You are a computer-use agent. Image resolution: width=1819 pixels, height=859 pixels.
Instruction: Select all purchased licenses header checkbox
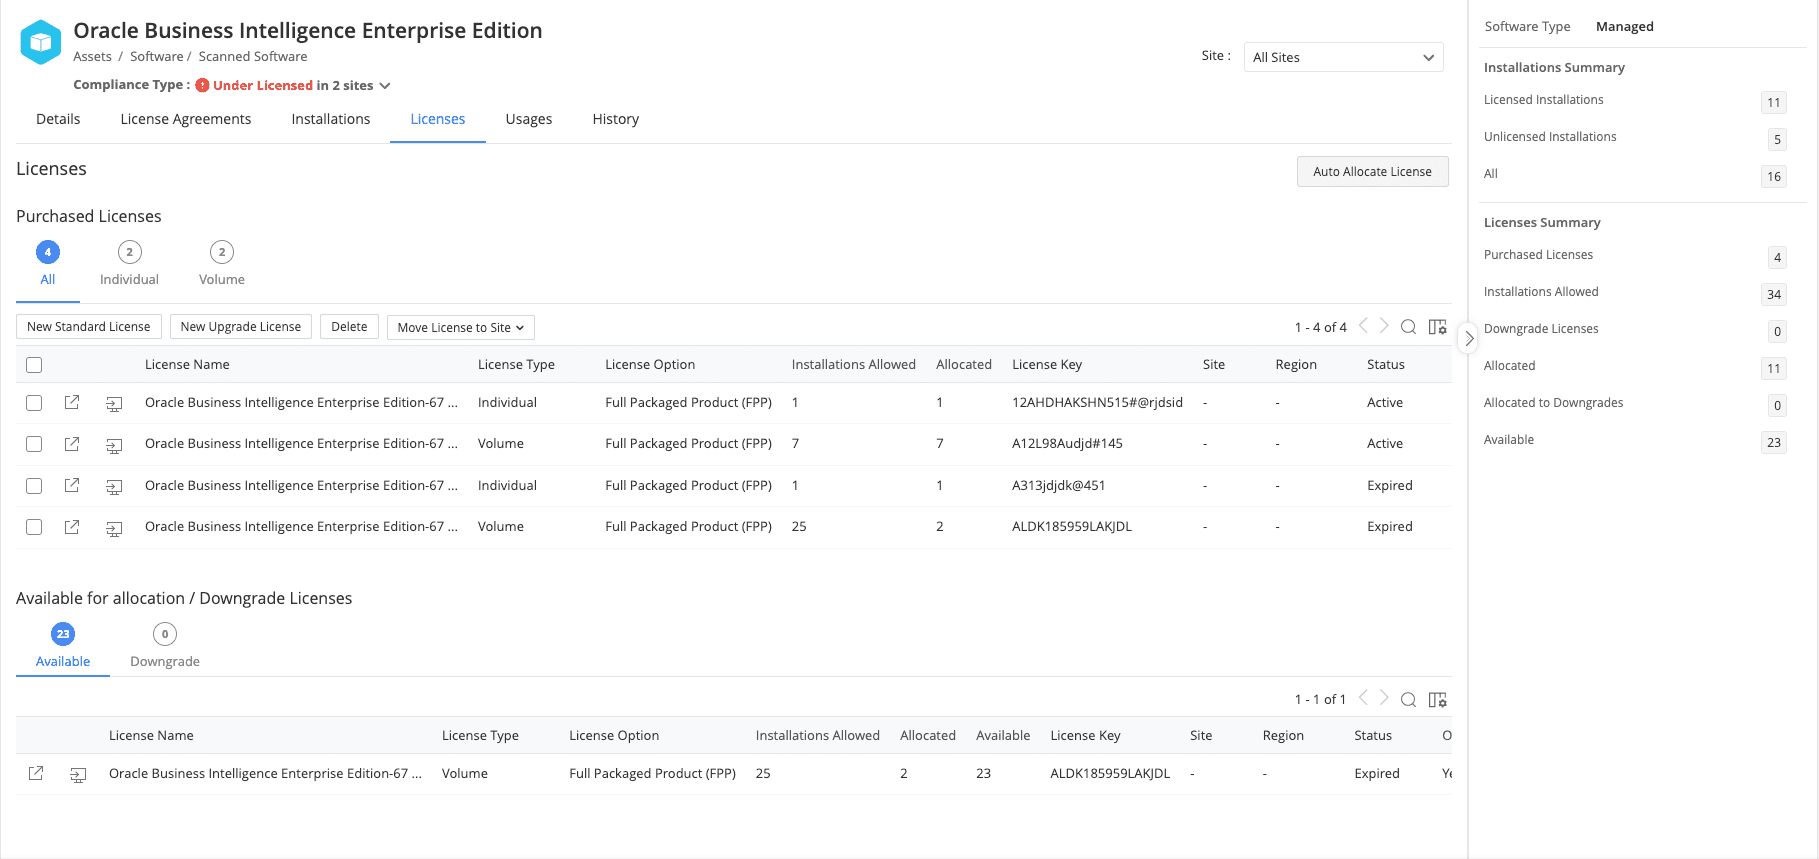coord(34,365)
